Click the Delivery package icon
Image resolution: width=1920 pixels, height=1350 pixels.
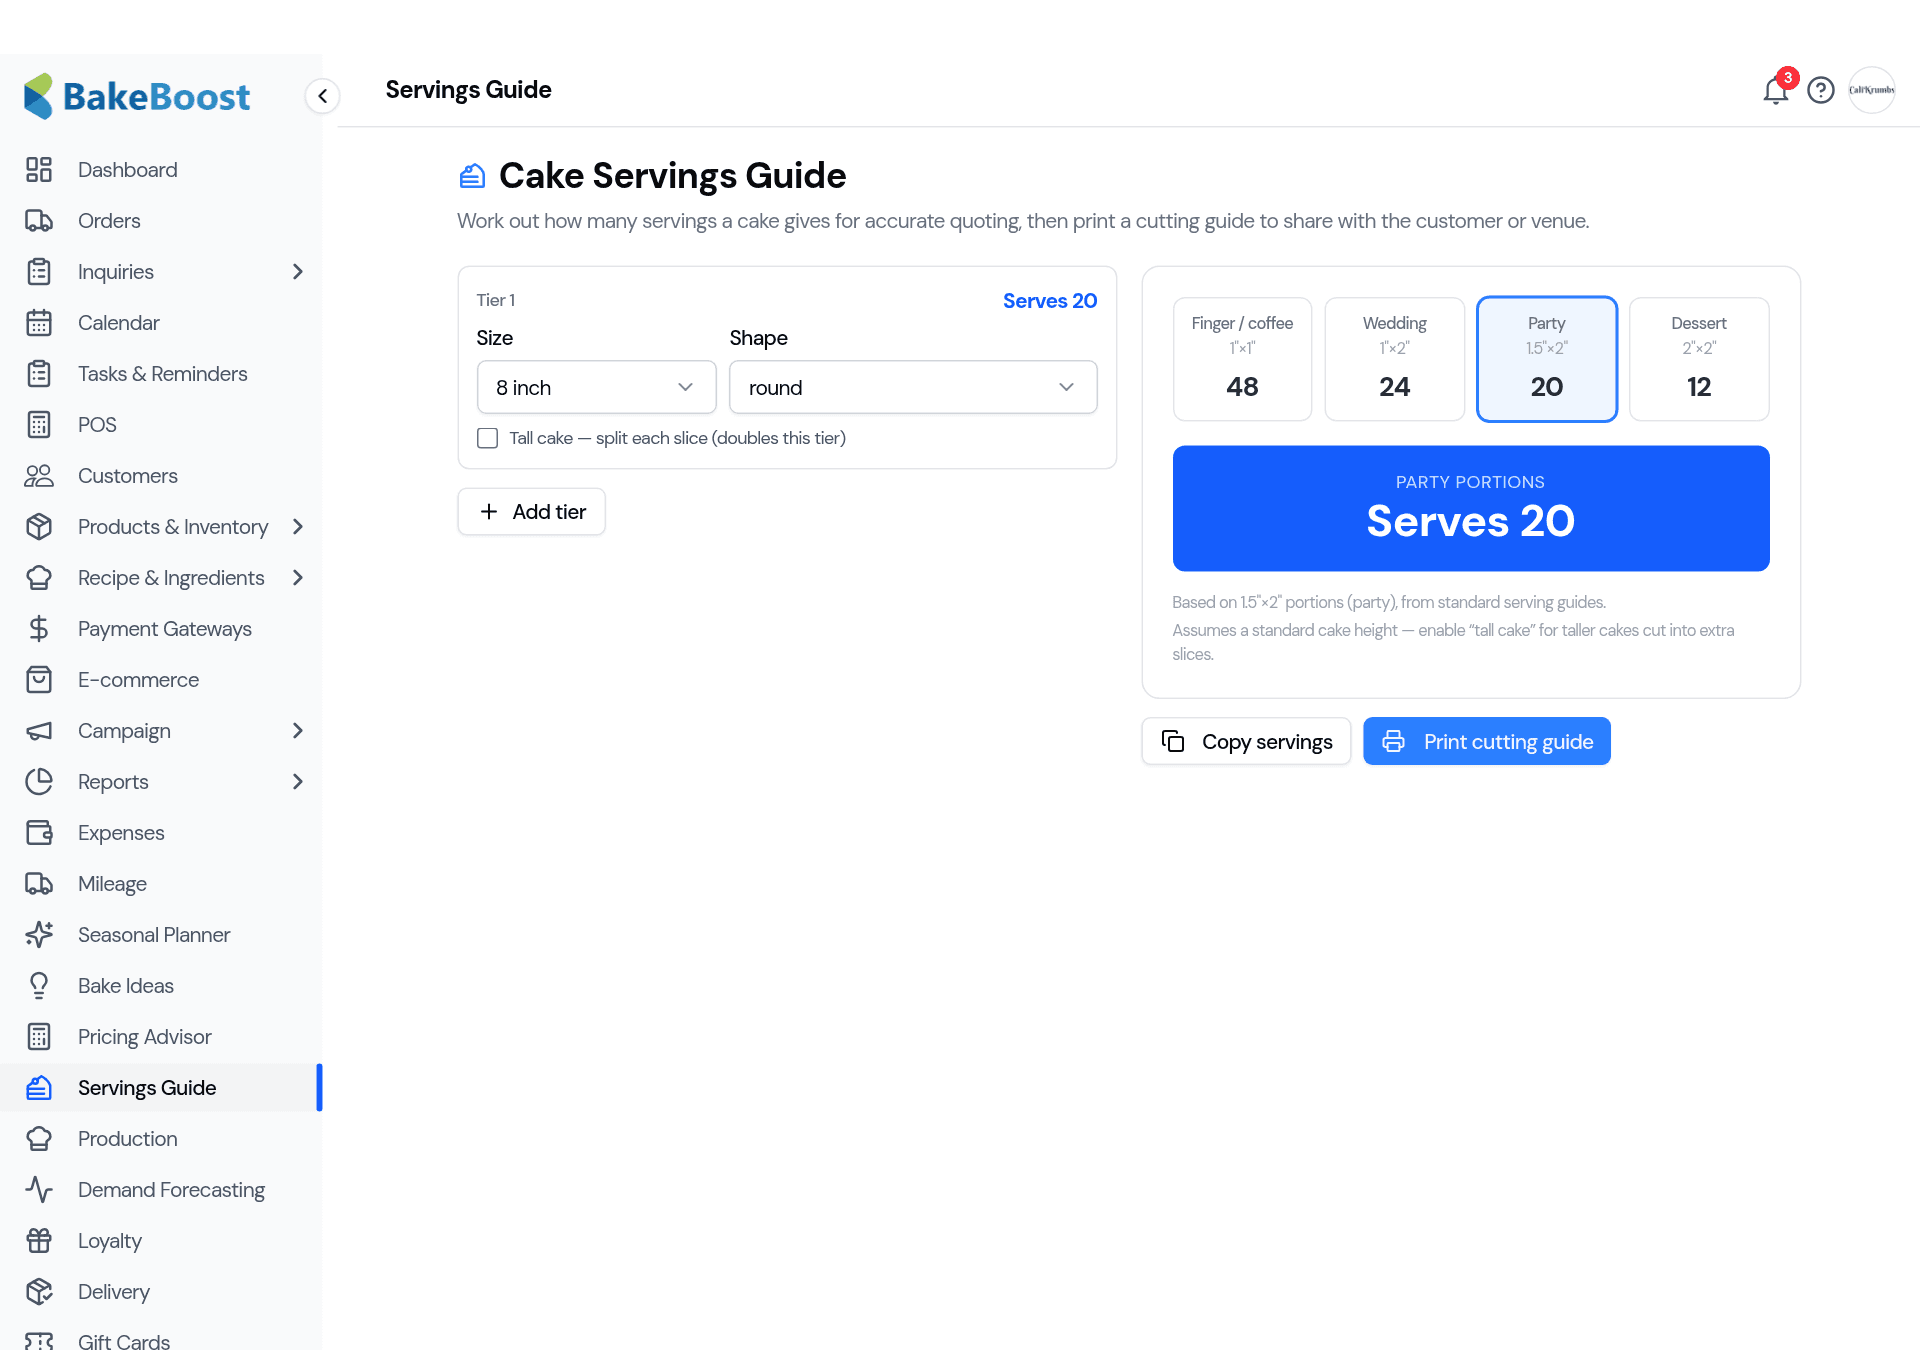point(39,1292)
